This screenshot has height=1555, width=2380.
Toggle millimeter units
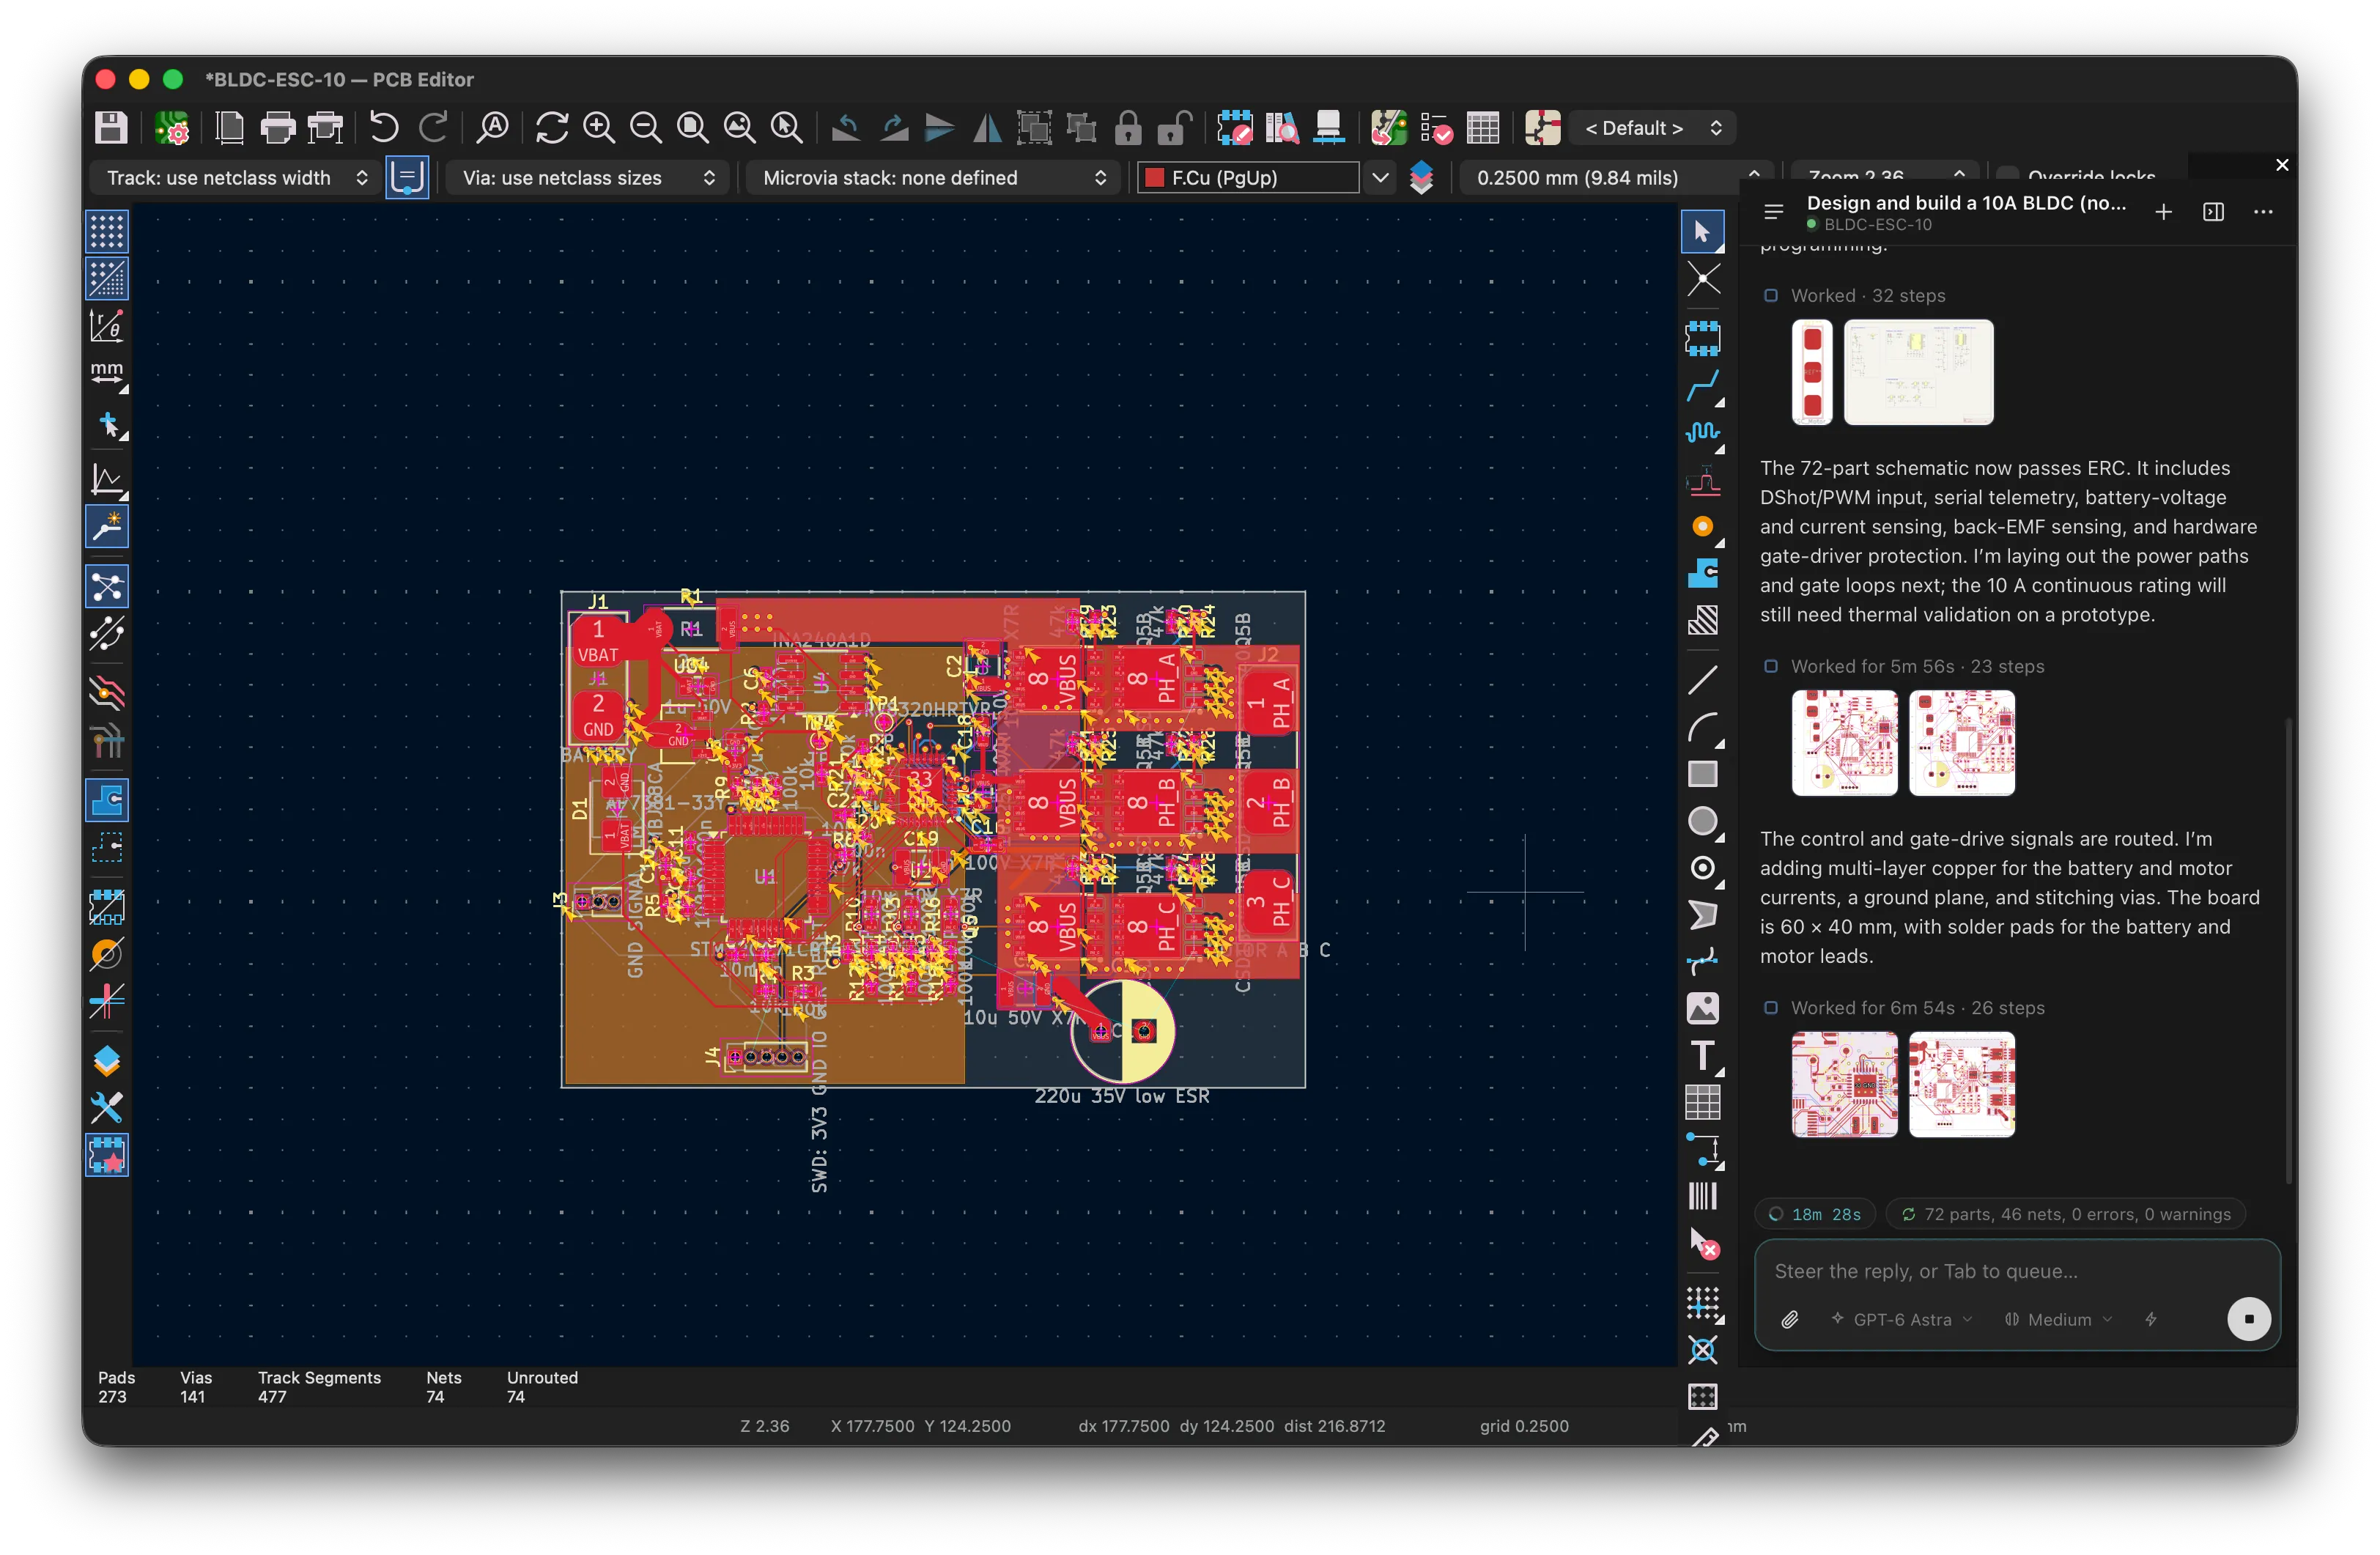pos(107,374)
